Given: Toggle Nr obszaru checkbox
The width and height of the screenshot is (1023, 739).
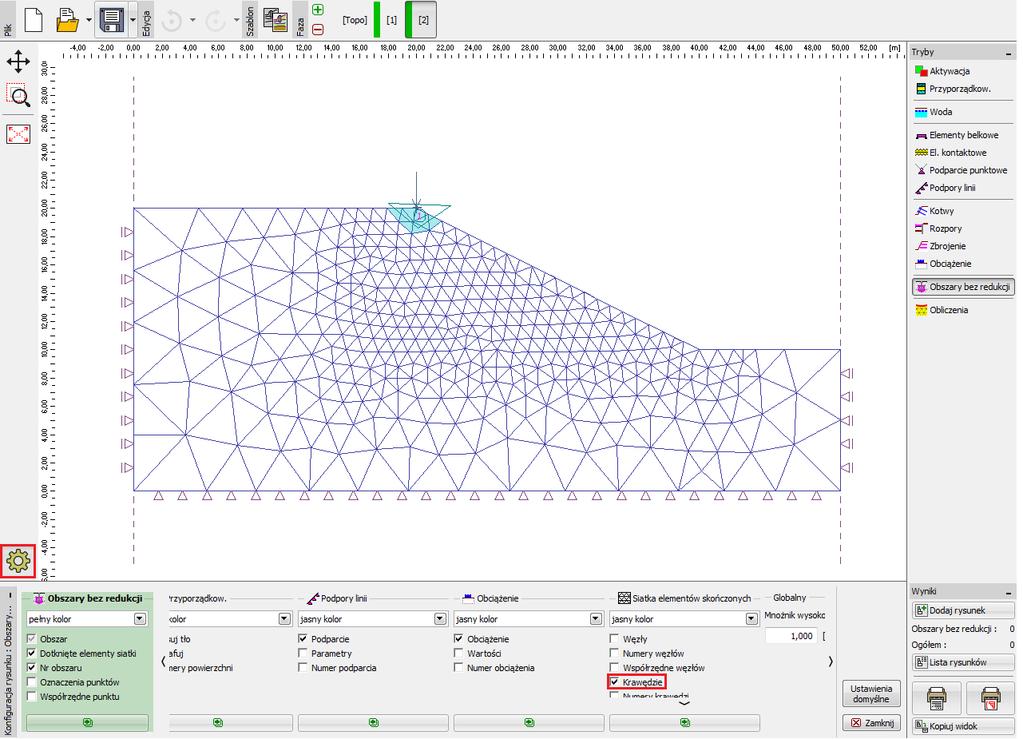Looking at the screenshot, I should [x=31, y=668].
